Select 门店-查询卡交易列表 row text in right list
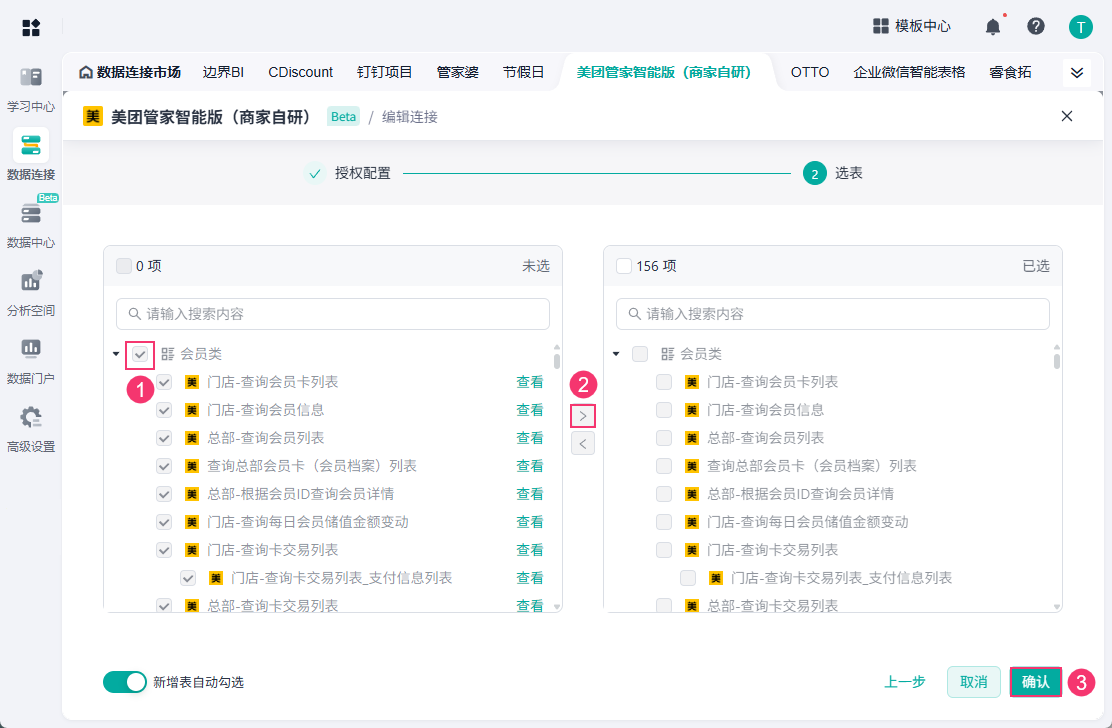The height and width of the screenshot is (728, 1112). 772,550
